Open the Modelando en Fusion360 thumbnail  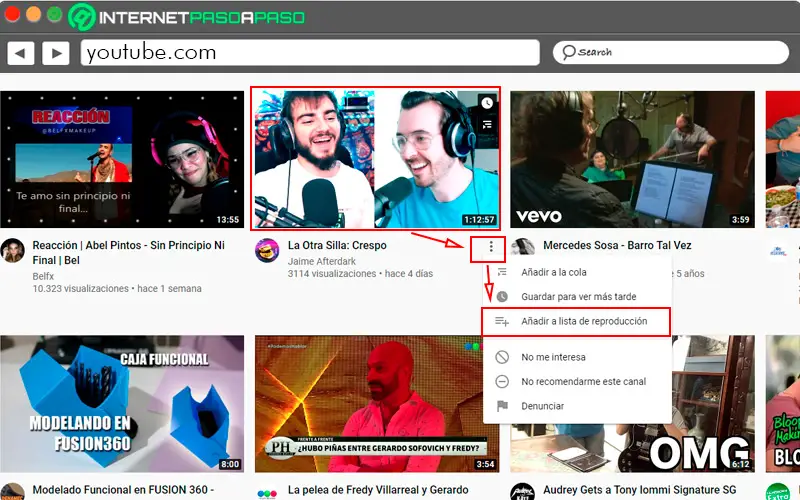tap(122, 404)
